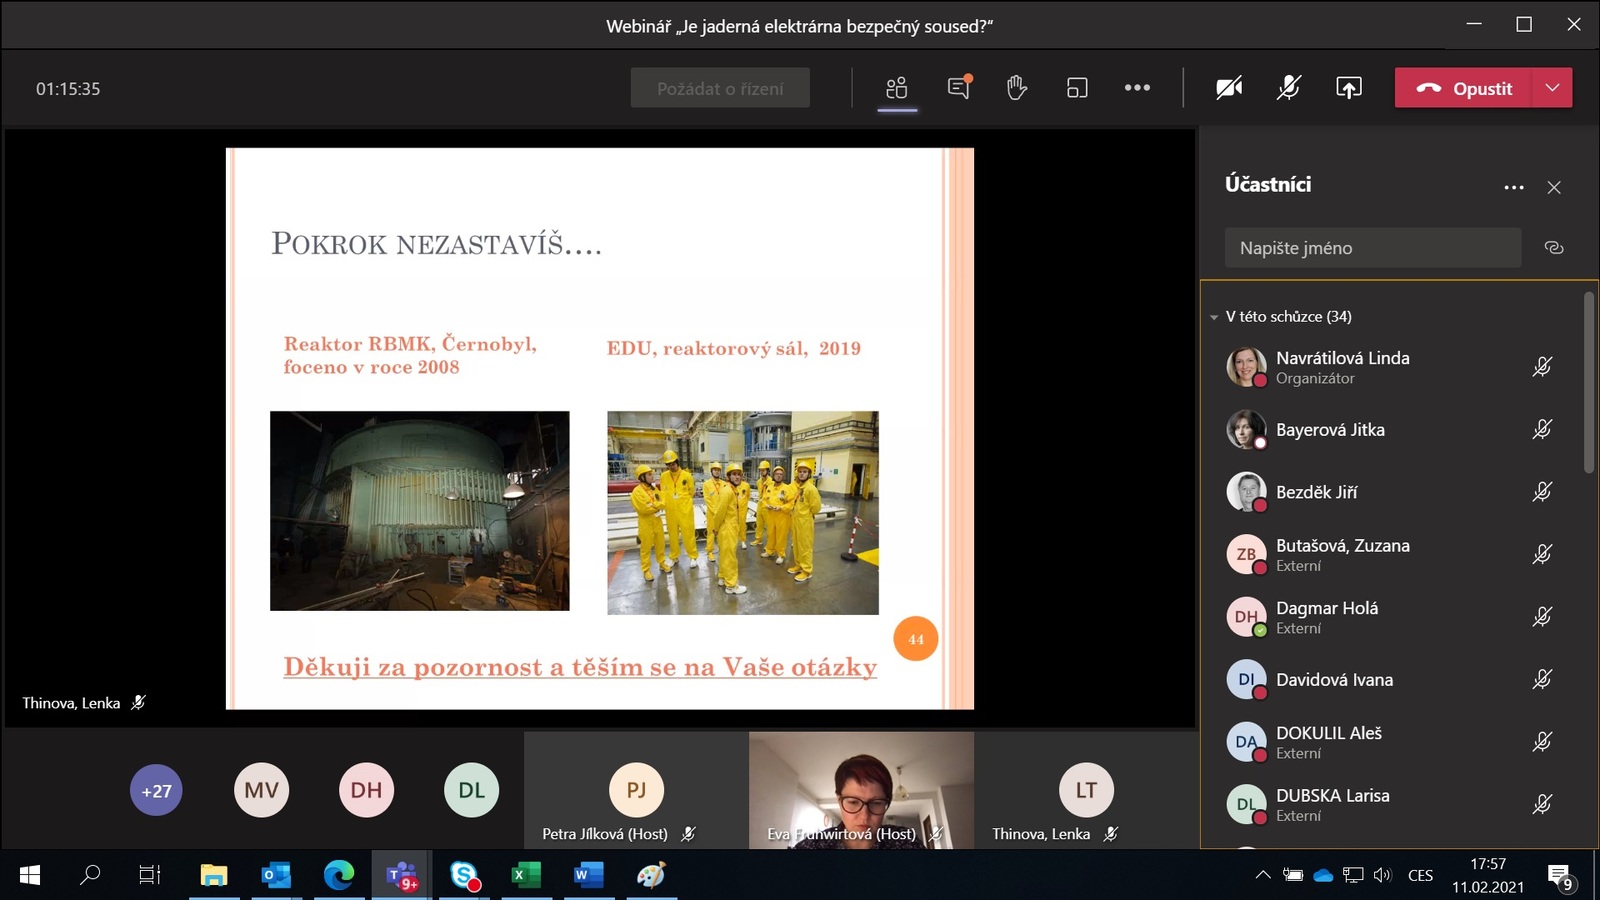Screen dimensions: 1600x900
Task: Open breakout rooms icon in toolbar
Action: point(1077,88)
